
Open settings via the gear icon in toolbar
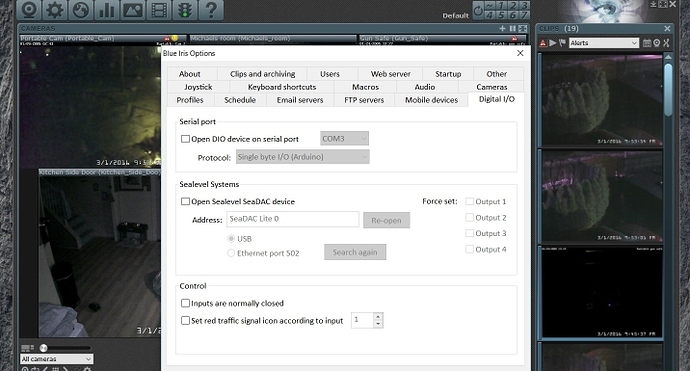tap(55, 10)
